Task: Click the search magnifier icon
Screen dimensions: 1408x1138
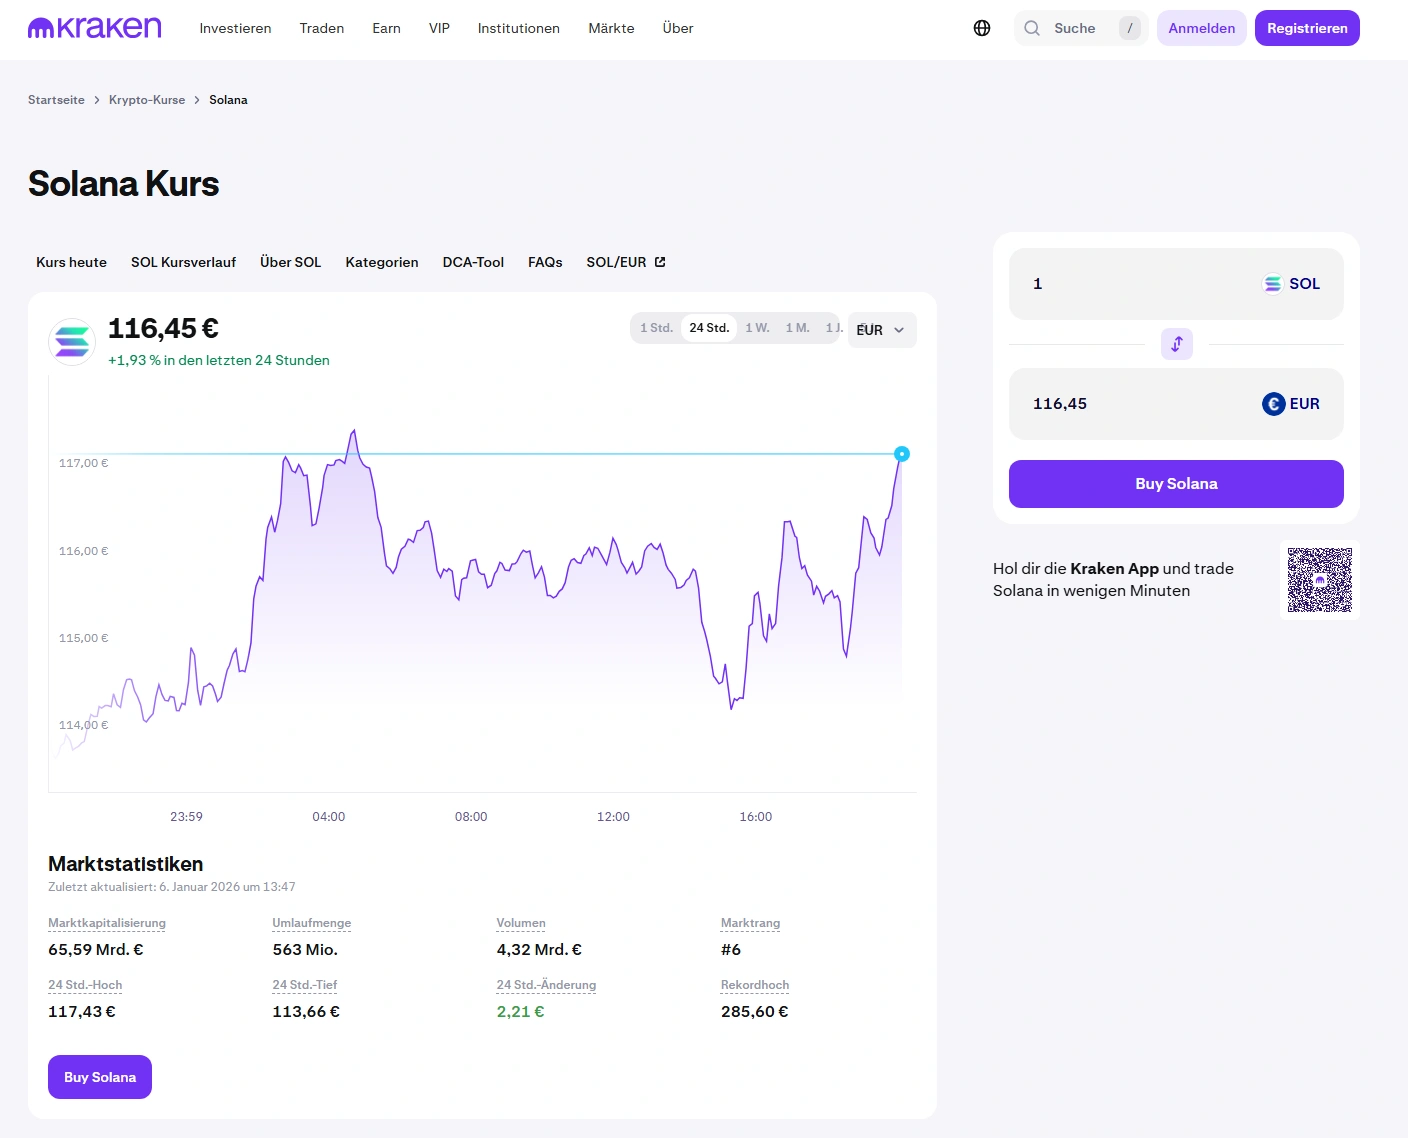Action: (1032, 28)
